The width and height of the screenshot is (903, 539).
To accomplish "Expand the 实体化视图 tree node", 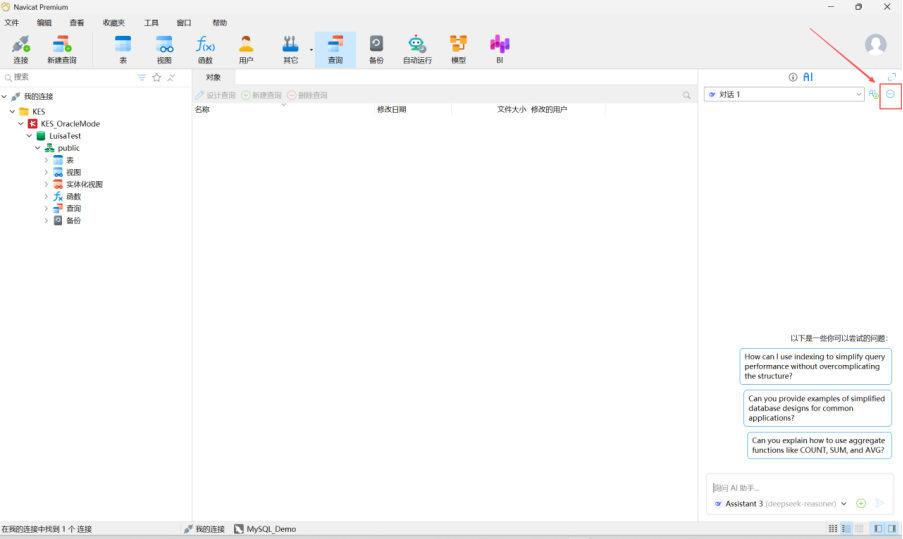I will coord(46,184).
